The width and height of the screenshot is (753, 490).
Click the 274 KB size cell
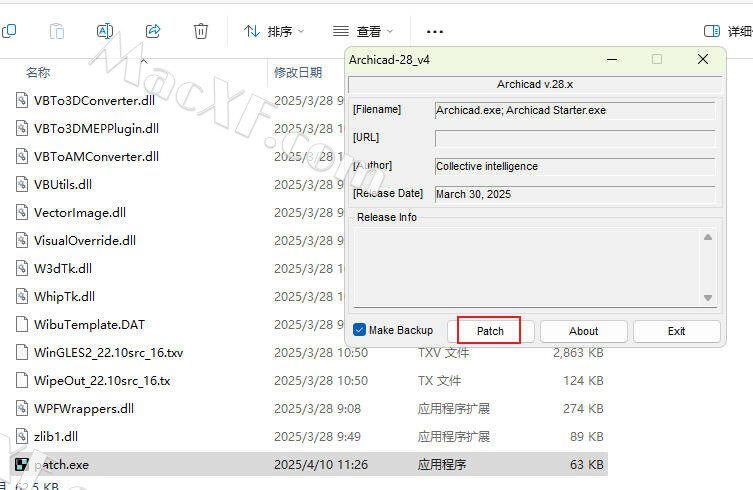(x=583, y=409)
